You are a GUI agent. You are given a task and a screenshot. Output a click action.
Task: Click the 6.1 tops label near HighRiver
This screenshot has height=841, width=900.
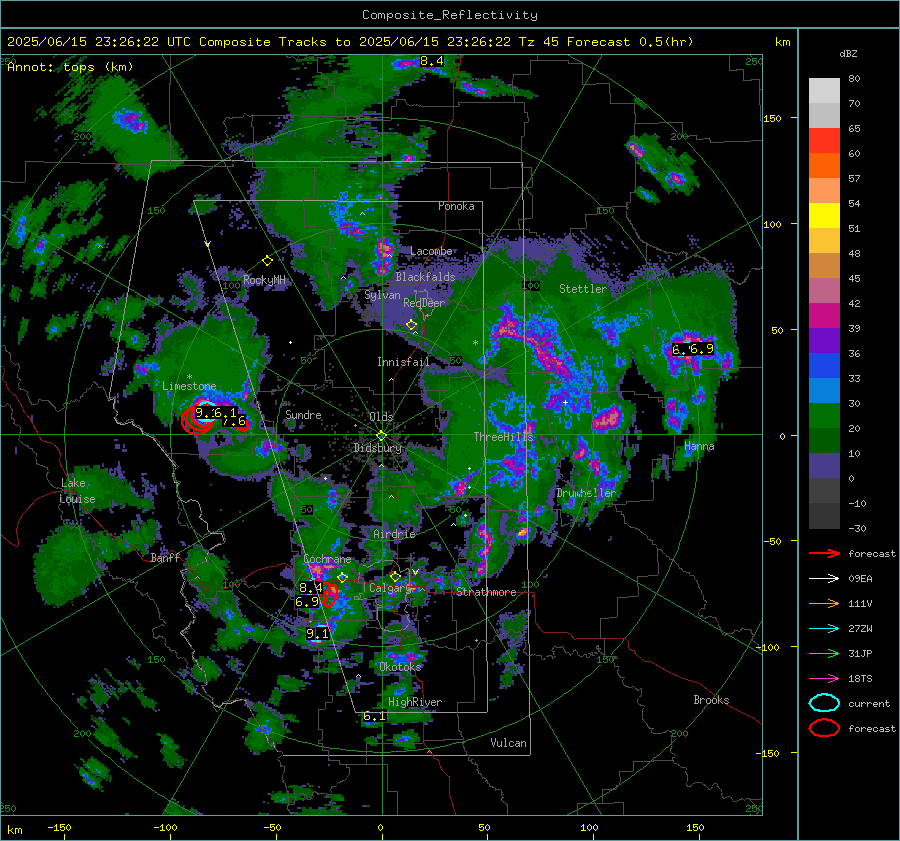coord(374,716)
